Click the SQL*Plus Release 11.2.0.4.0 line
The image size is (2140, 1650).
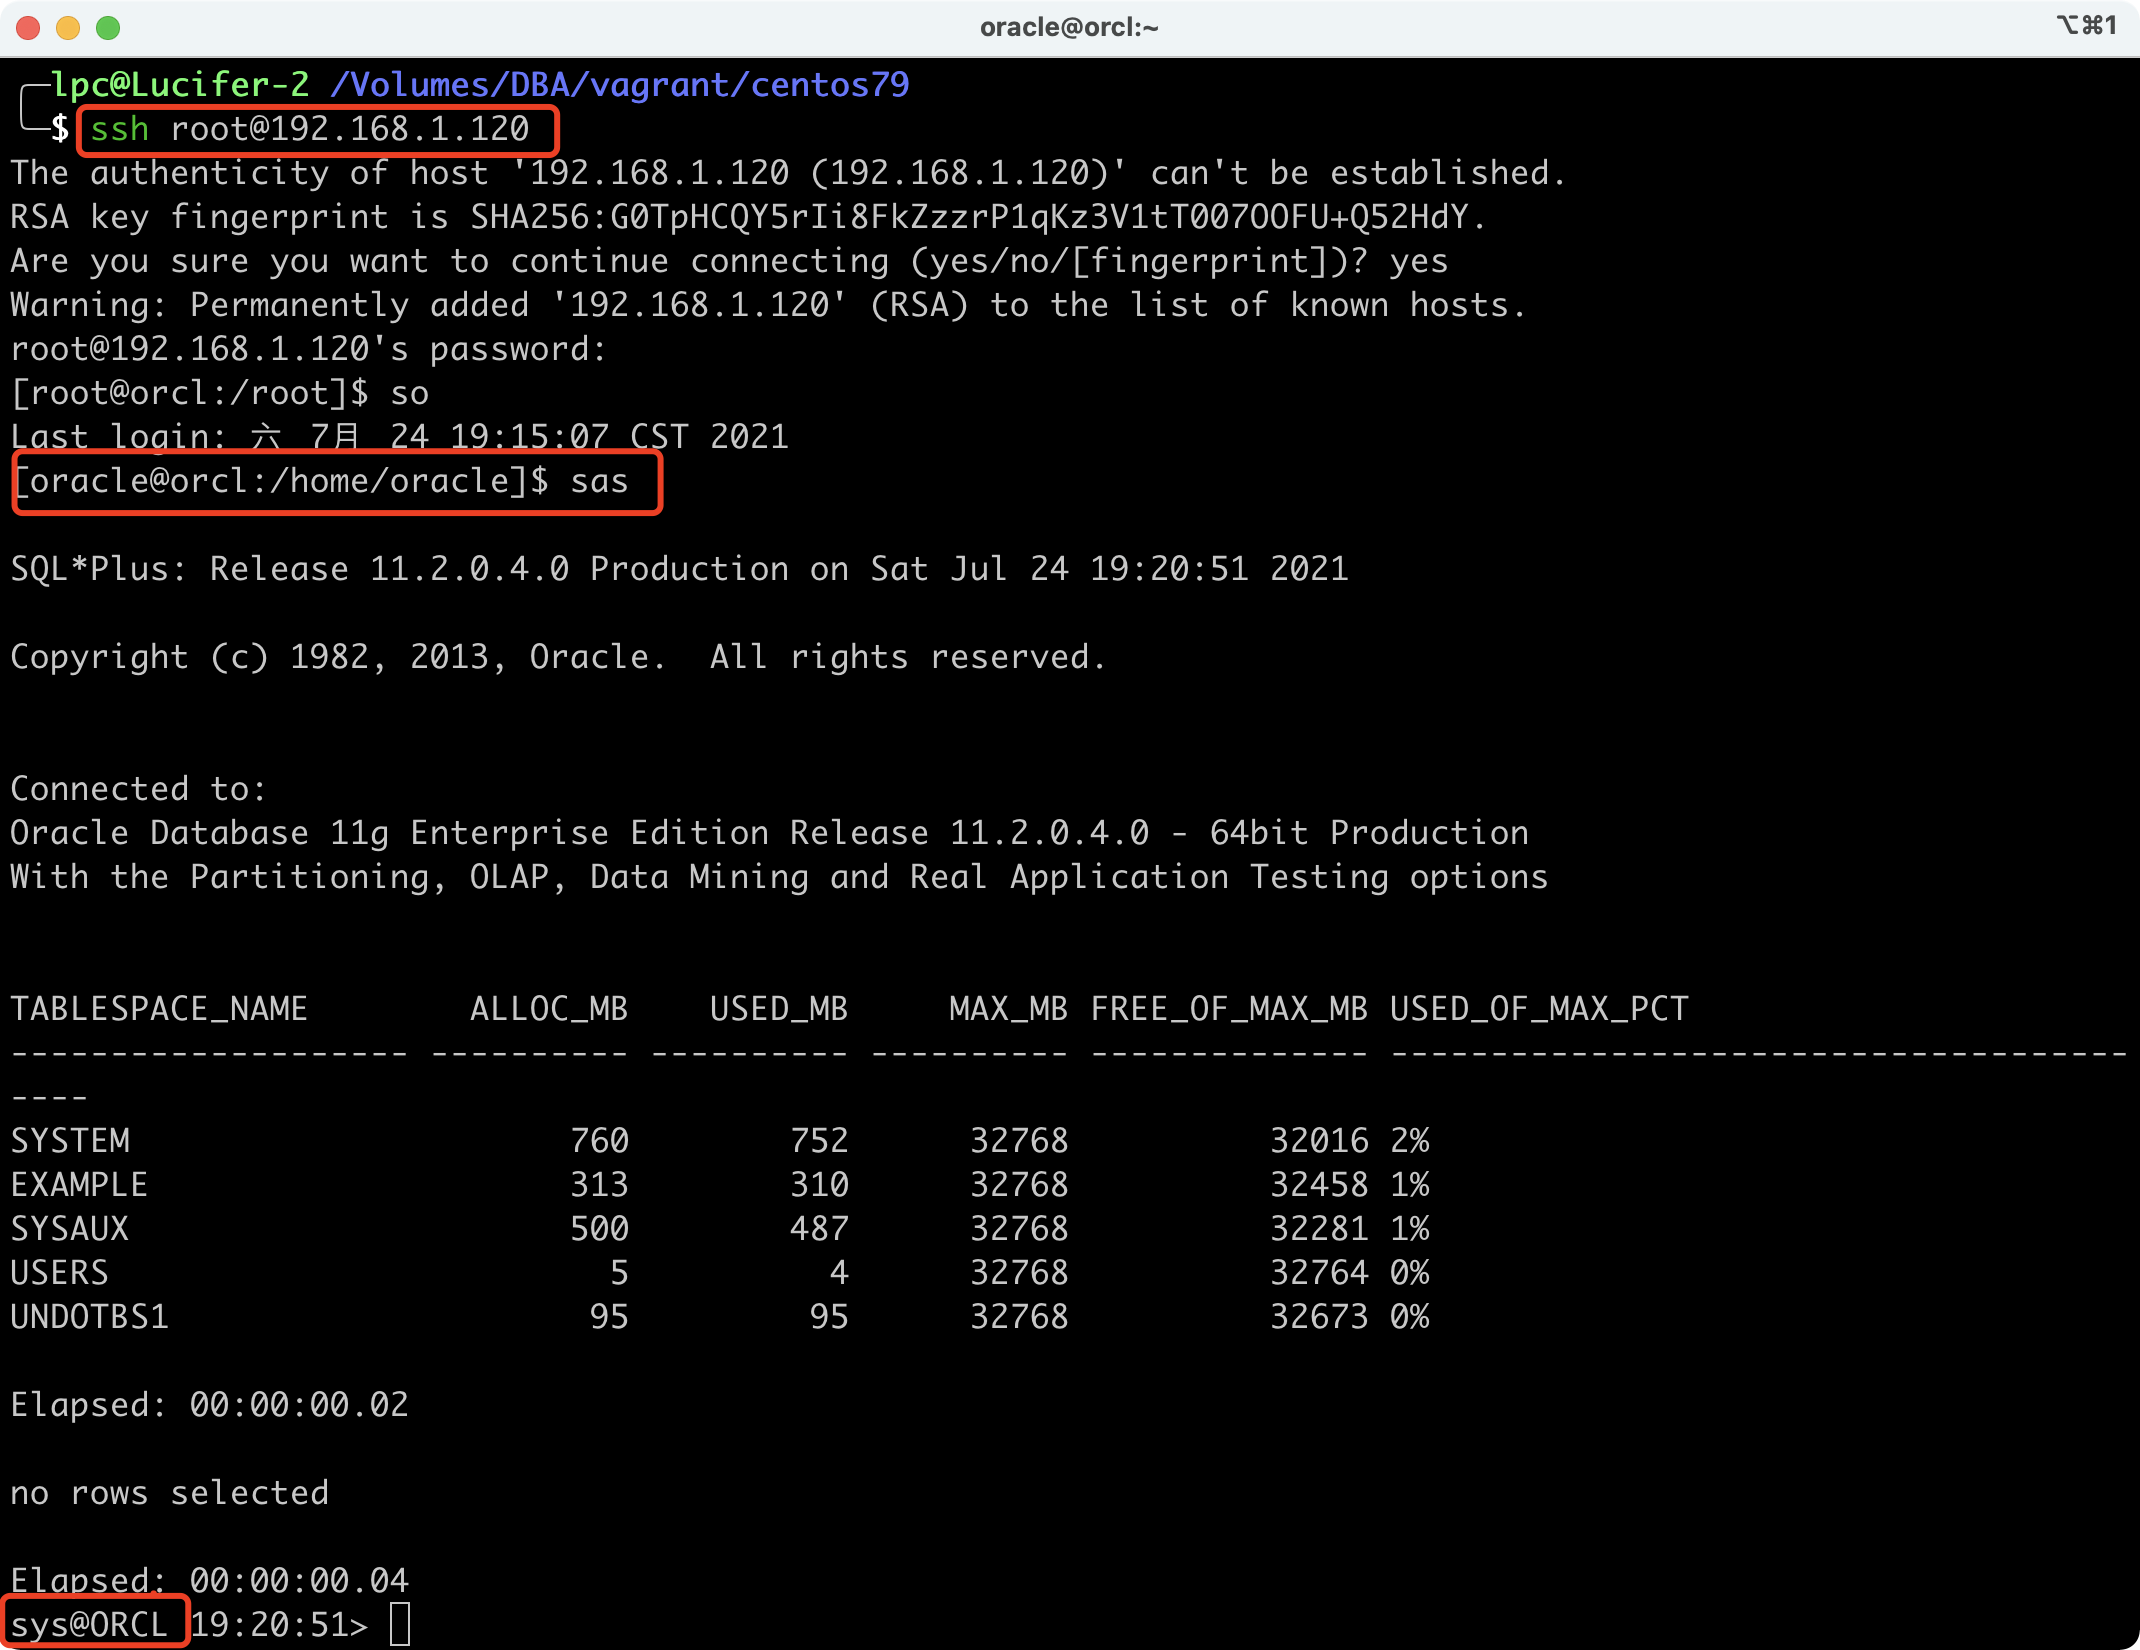pyautogui.click(x=680, y=569)
